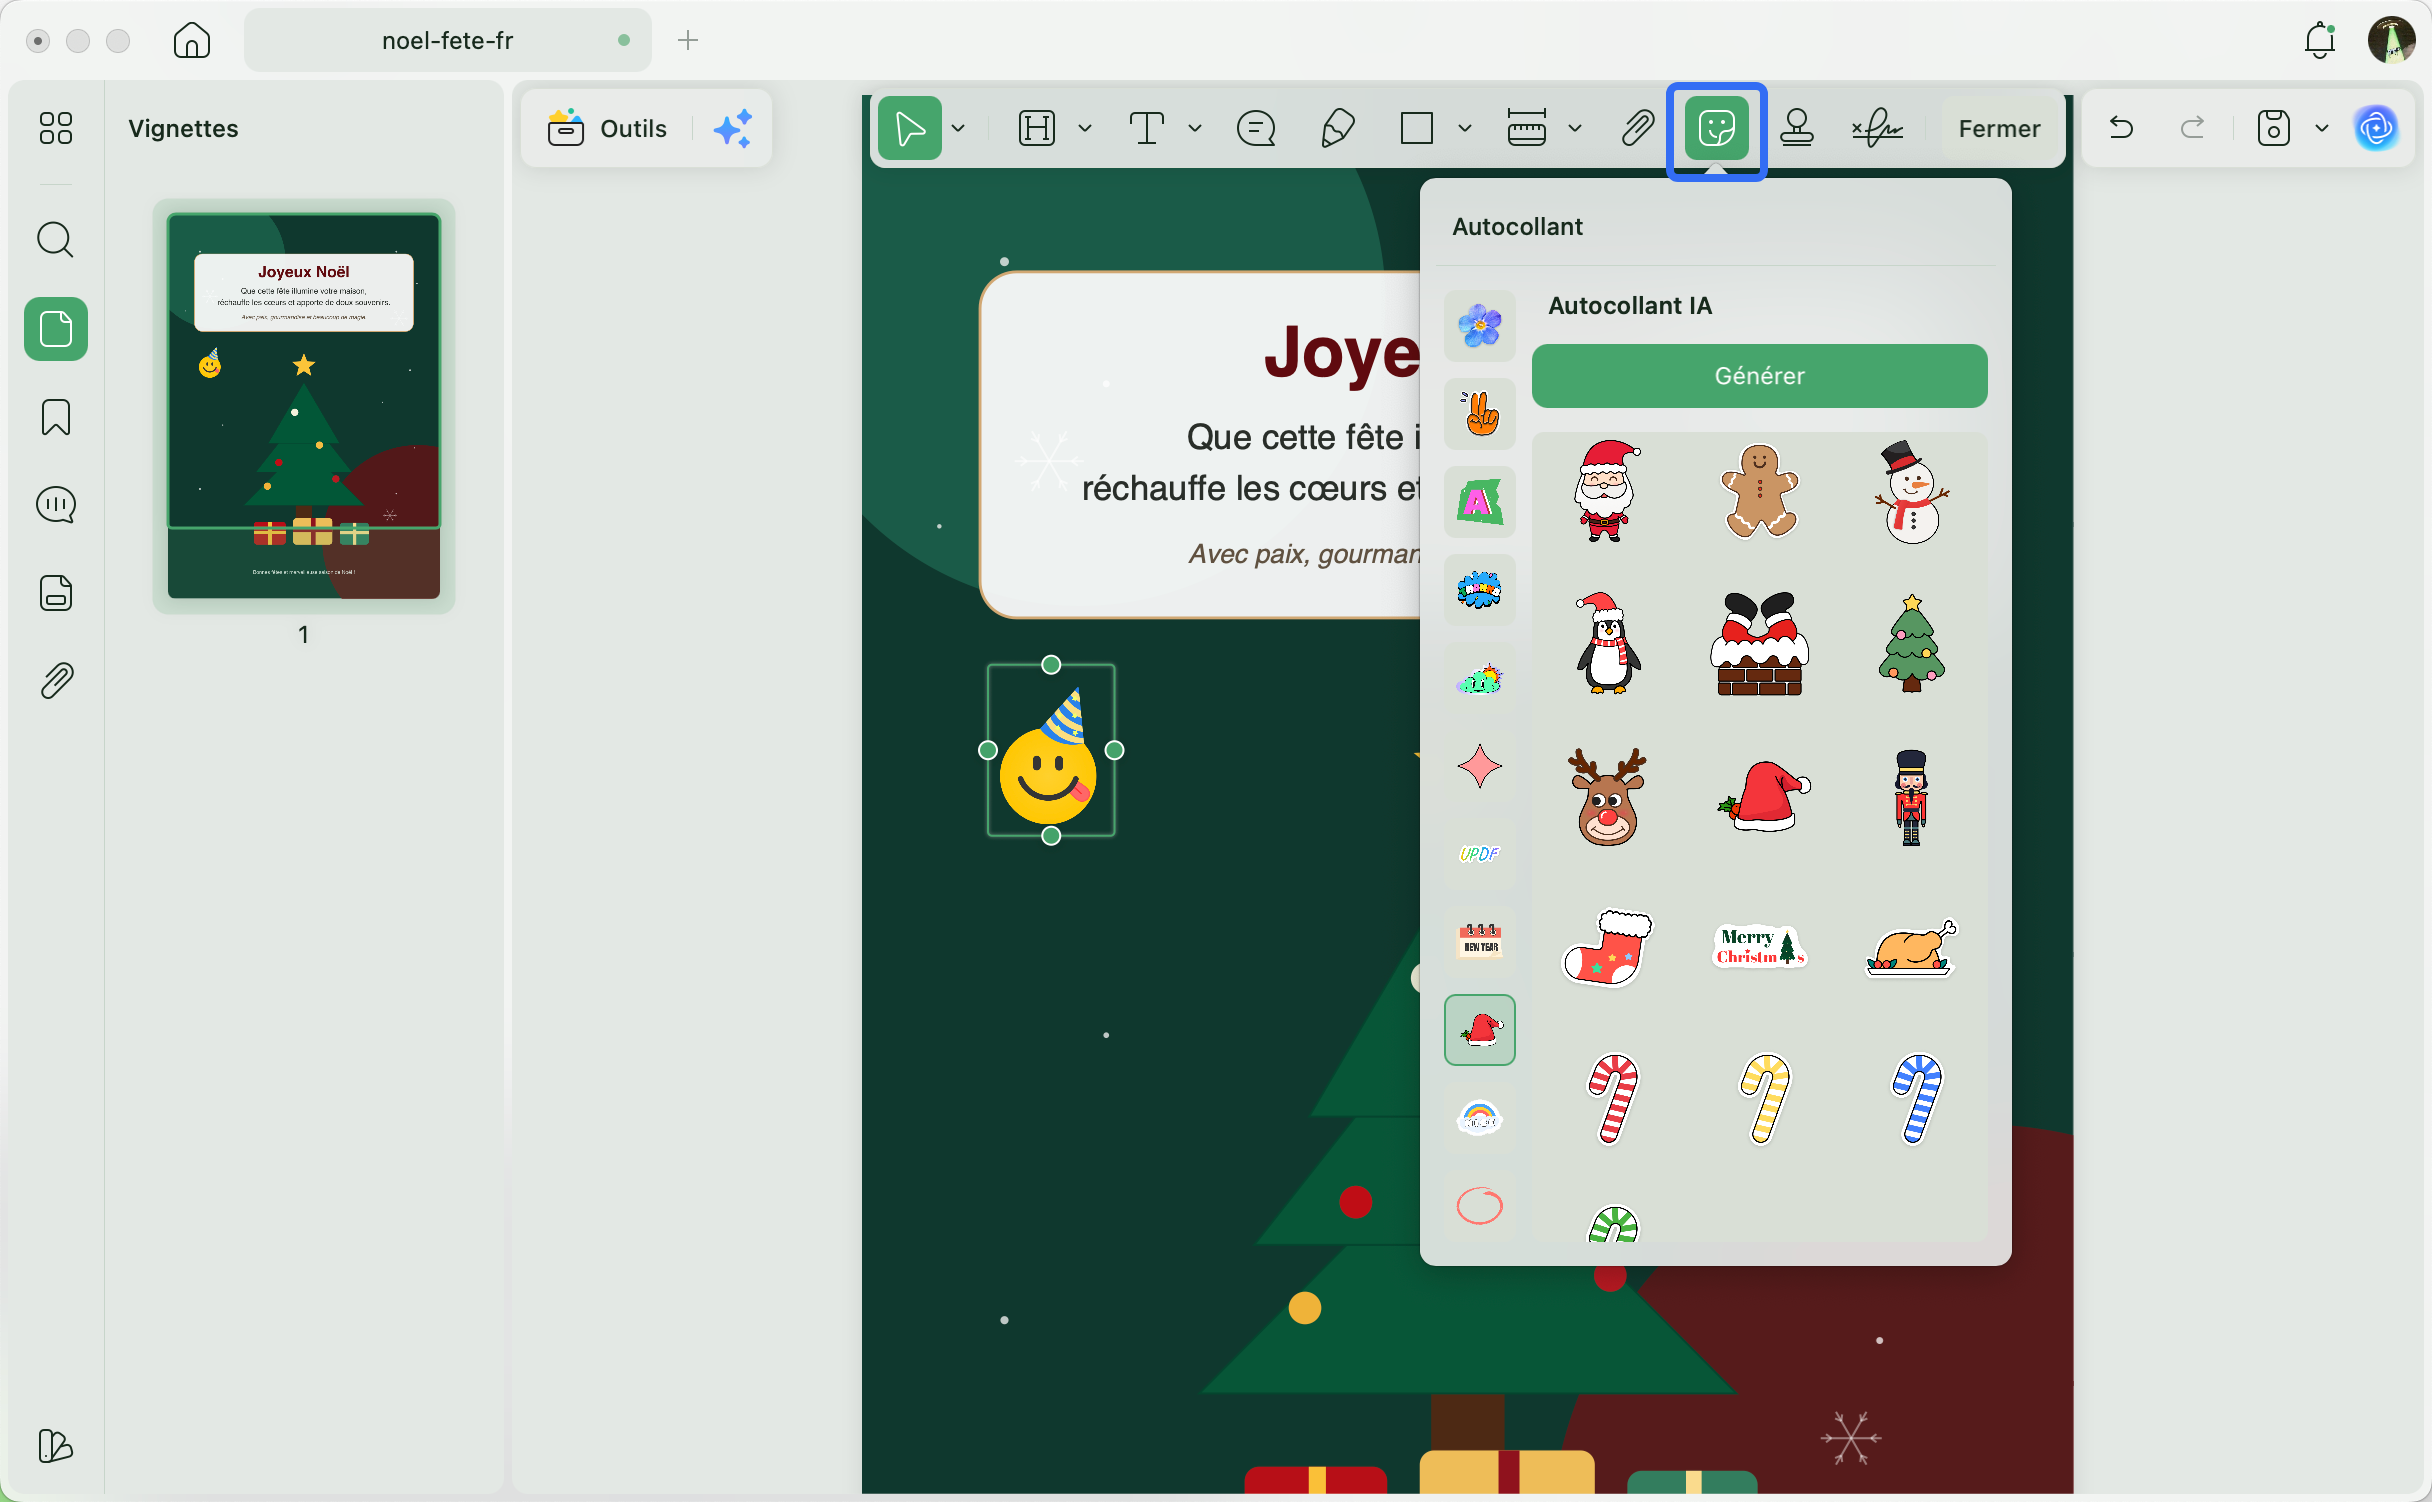Select the New Year calendar sticker category
This screenshot has width=2432, height=1502.
(x=1479, y=942)
